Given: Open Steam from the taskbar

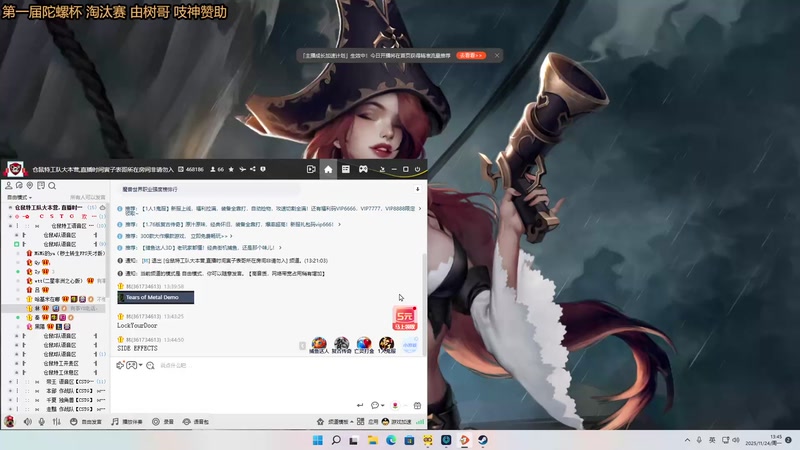Looking at the screenshot, I should [483, 440].
